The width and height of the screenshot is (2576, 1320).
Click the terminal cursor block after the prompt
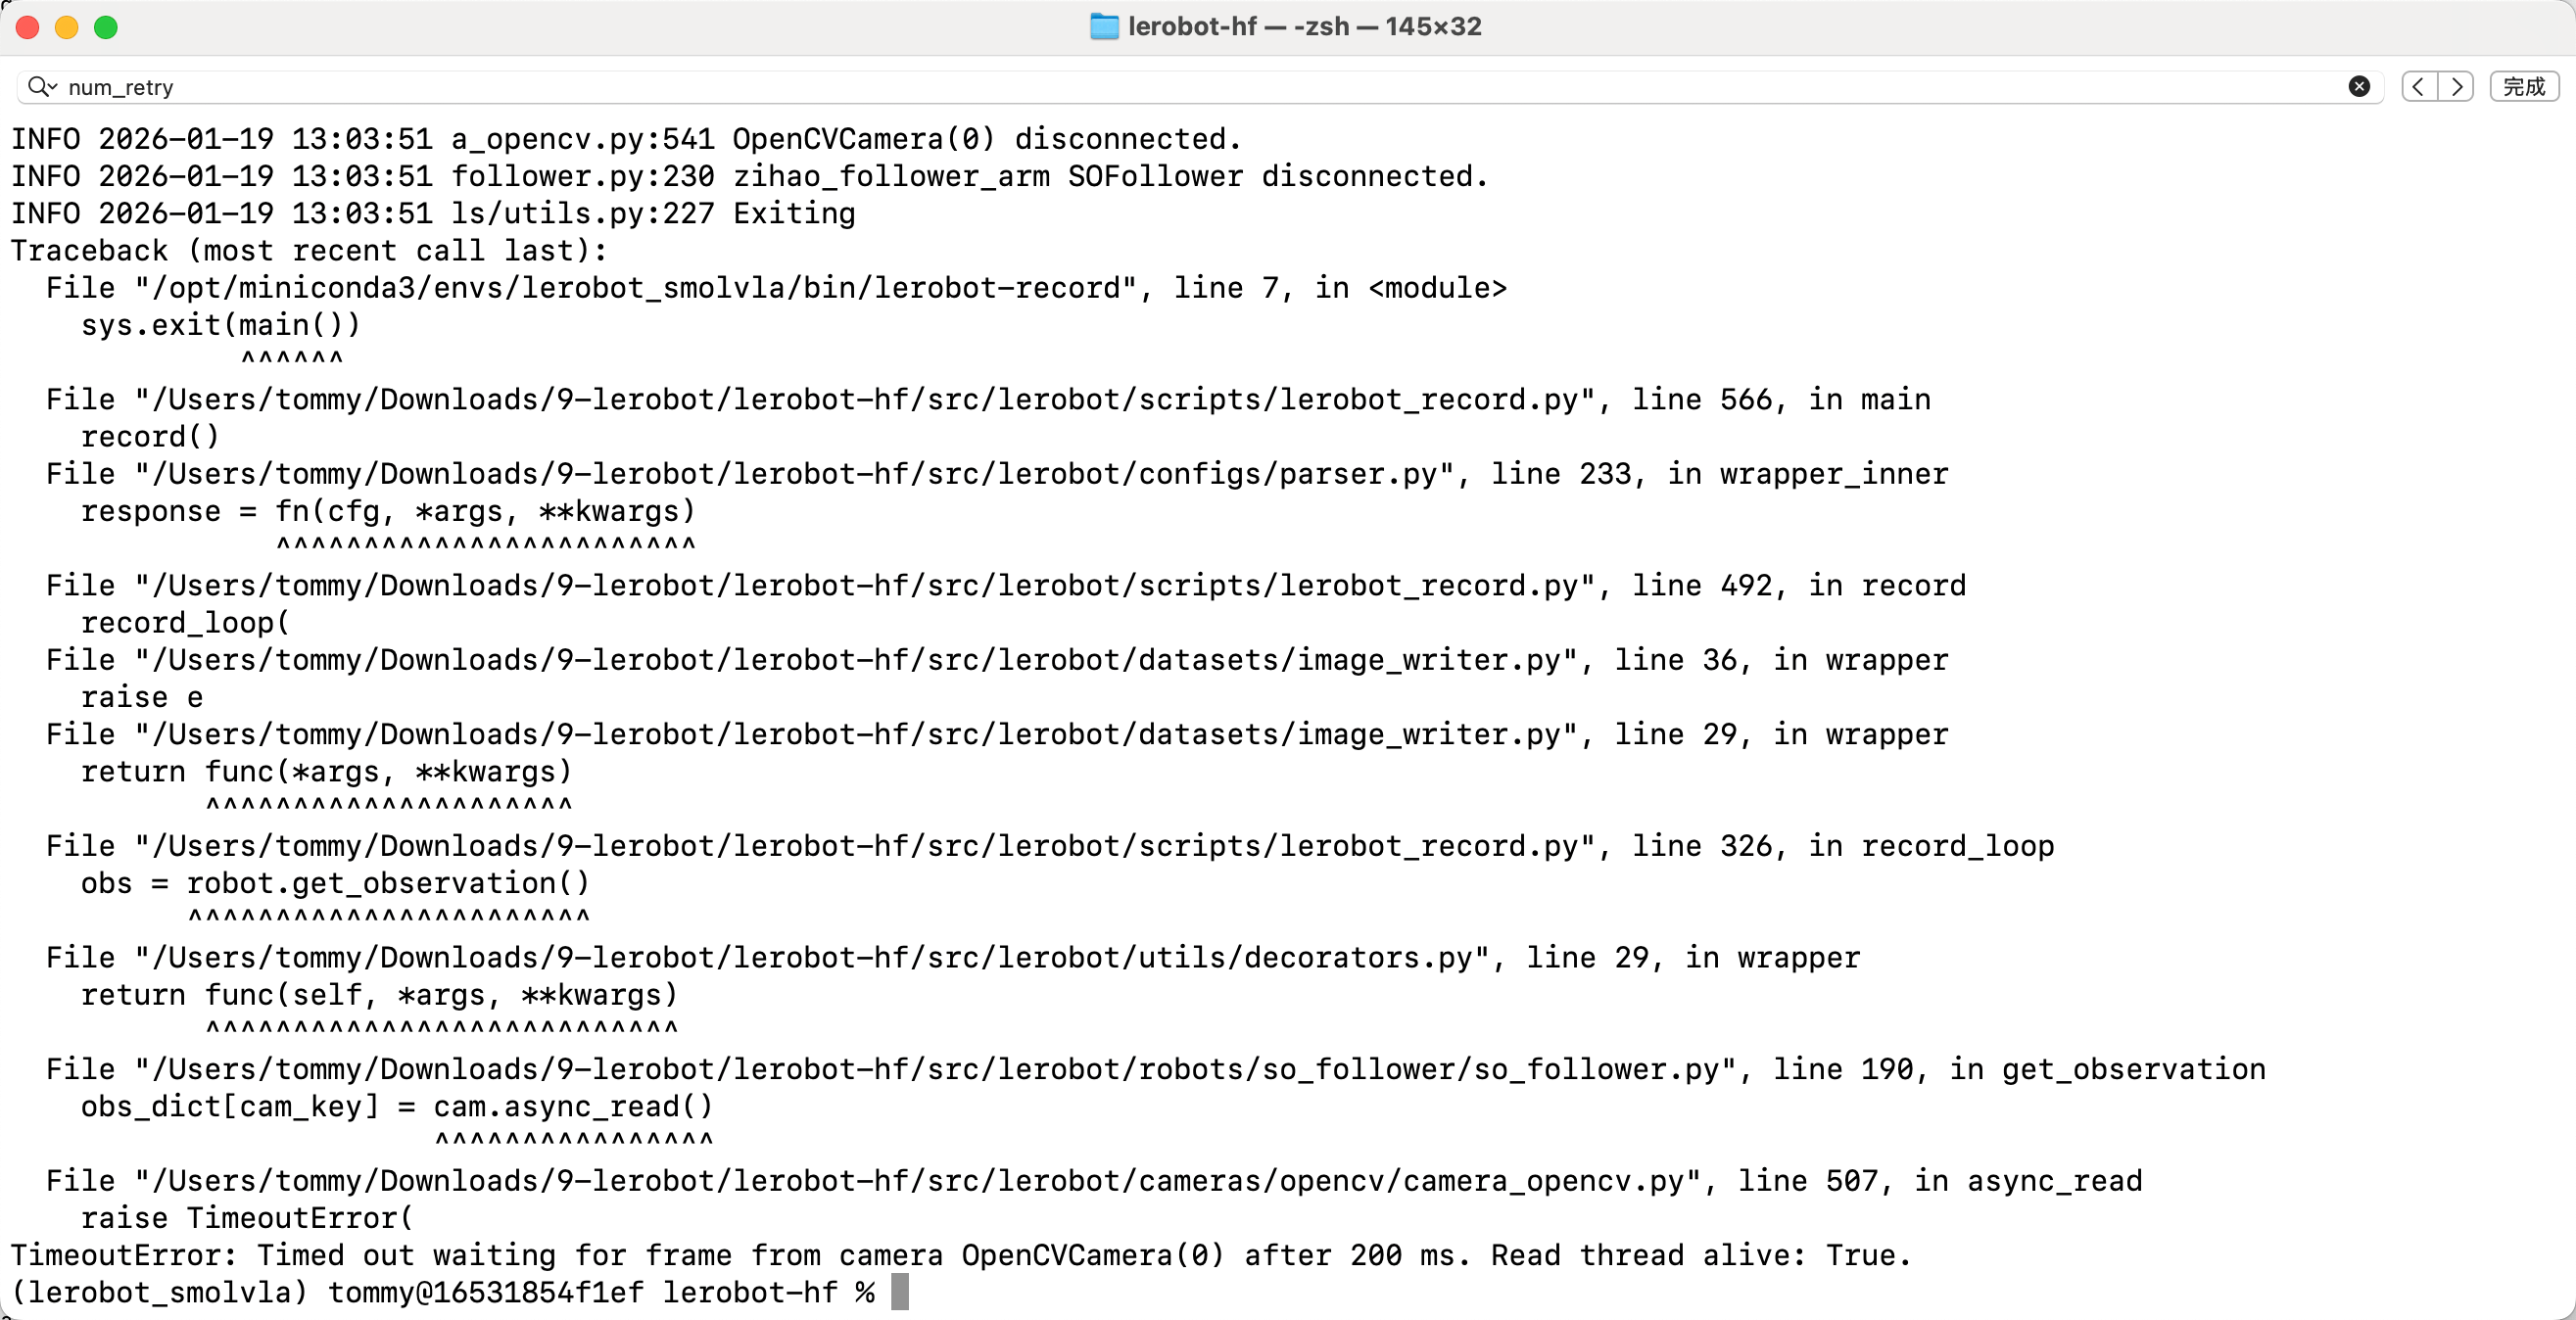(900, 1292)
